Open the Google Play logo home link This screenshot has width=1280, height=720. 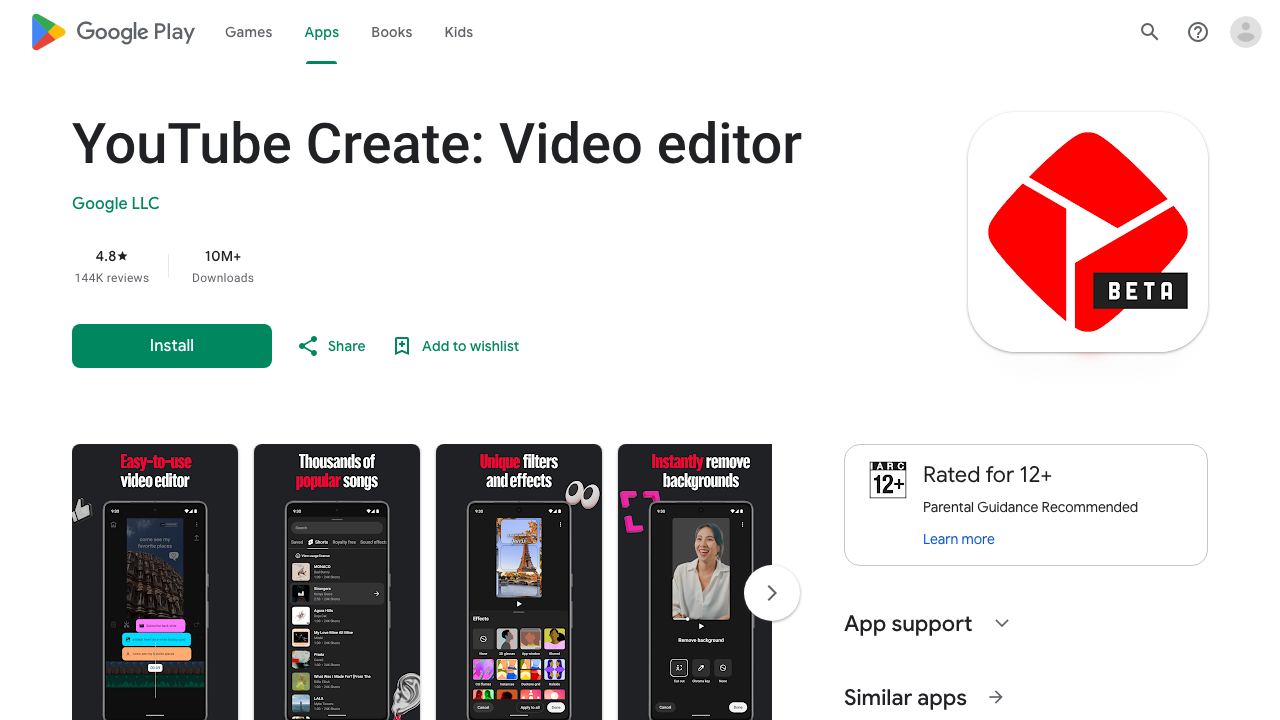pos(113,32)
